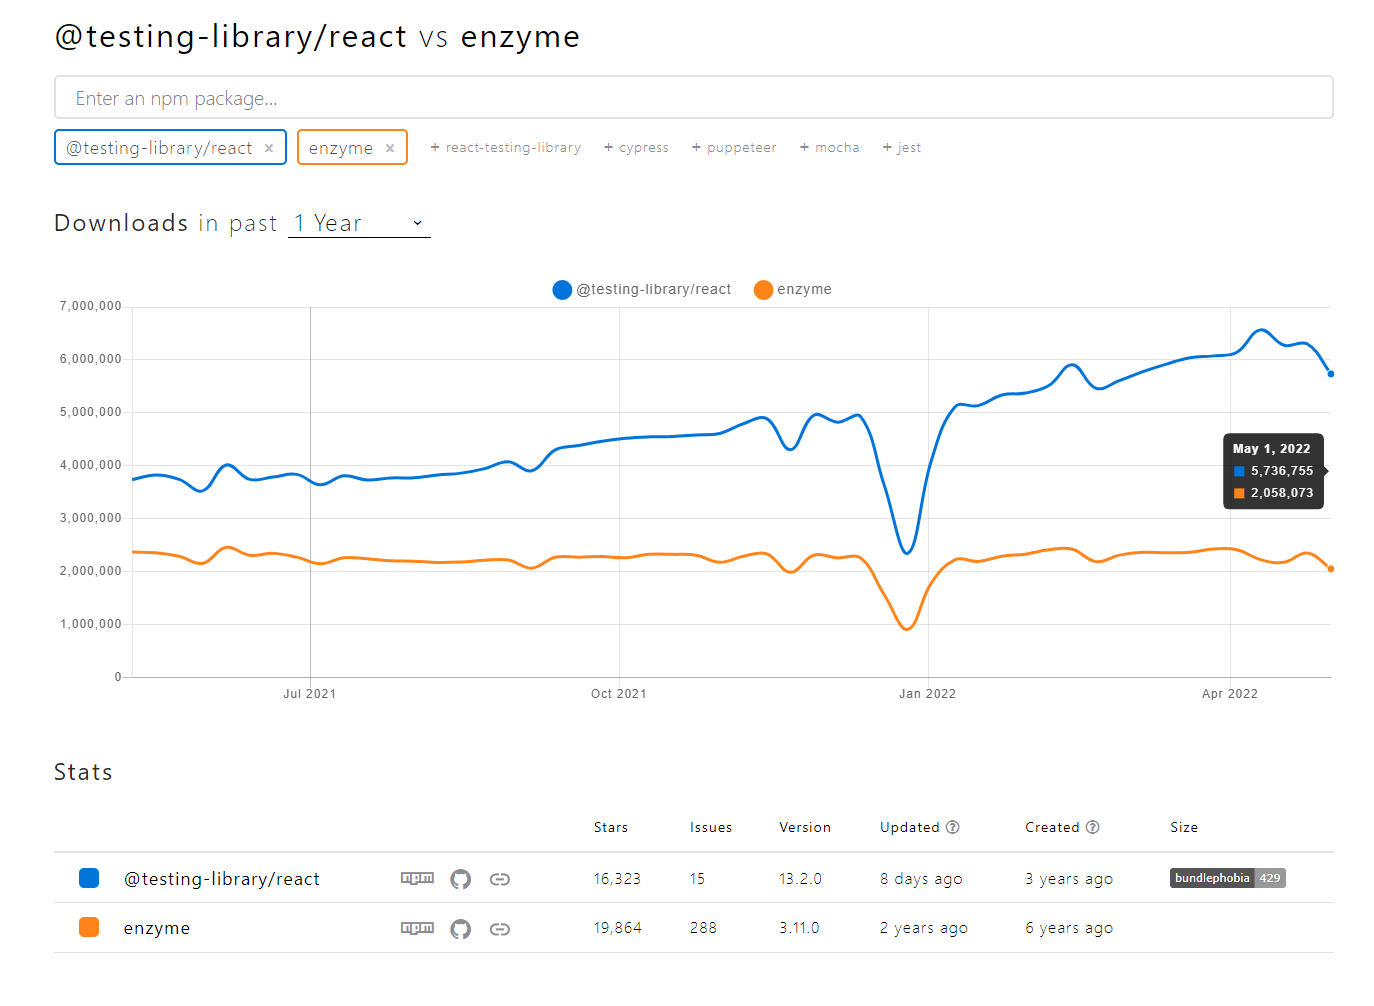Add react-testing-library suggestion

tap(505, 147)
